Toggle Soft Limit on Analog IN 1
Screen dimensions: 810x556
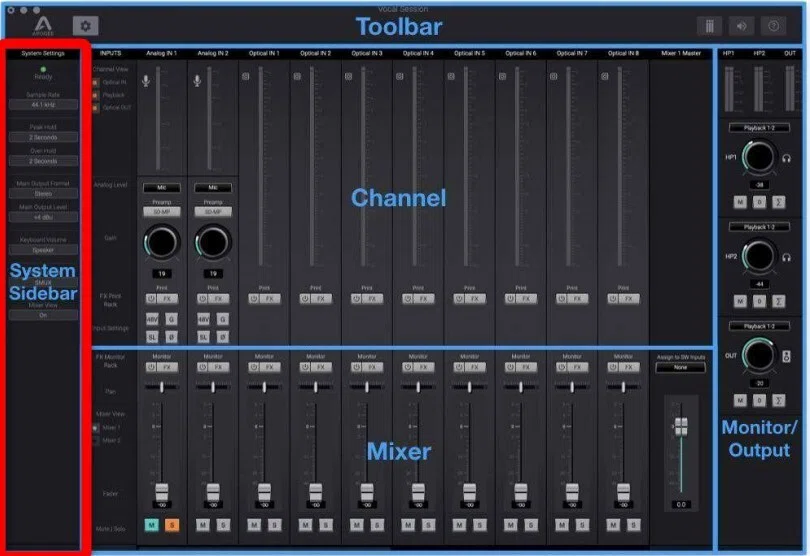point(152,337)
